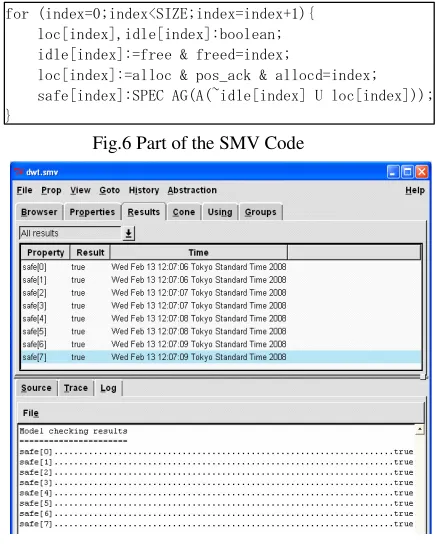The width and height of the screenshot is (436, 546).
Task: Select the safe[2] result row
Action: 221,293
